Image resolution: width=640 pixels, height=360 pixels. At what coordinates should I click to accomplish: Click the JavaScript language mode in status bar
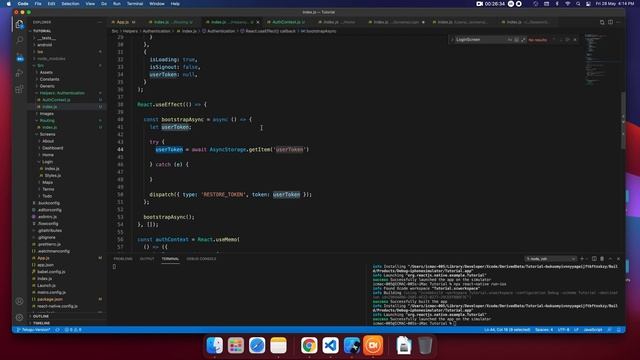pos(593,329)
